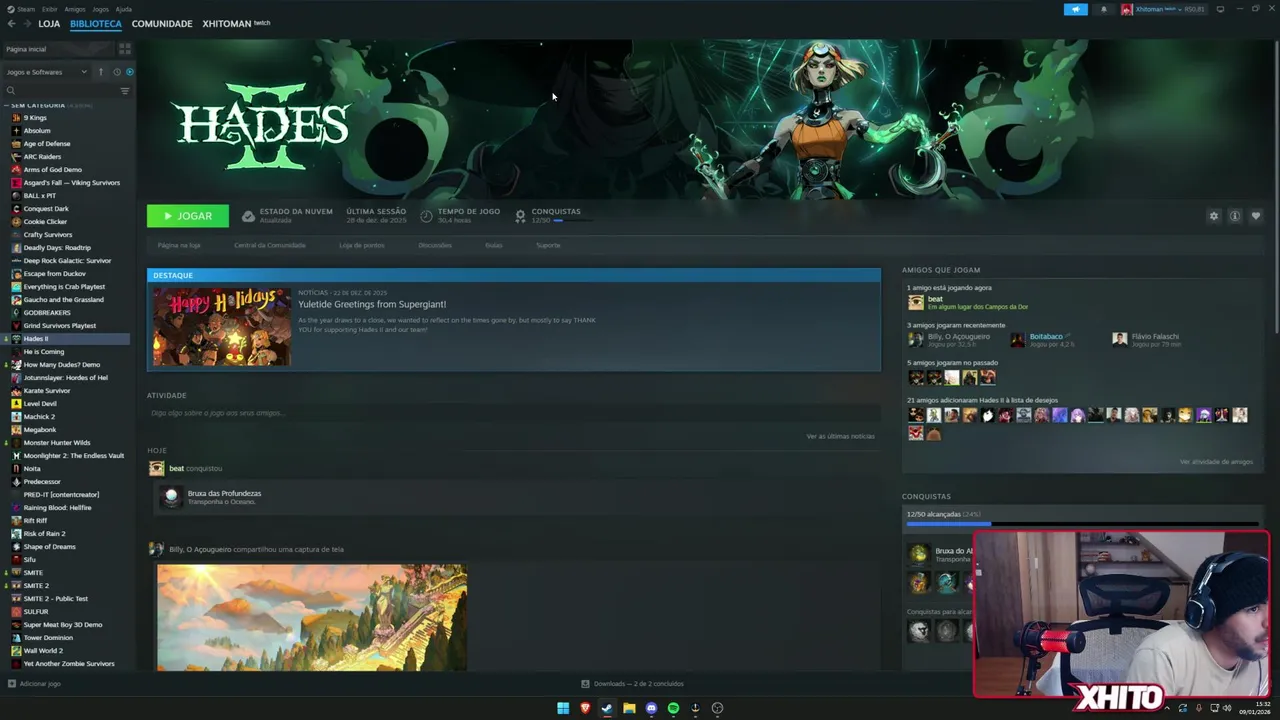Toggle the ready-to-play filter
This screenshot has width=1280, height=720.
130,72
